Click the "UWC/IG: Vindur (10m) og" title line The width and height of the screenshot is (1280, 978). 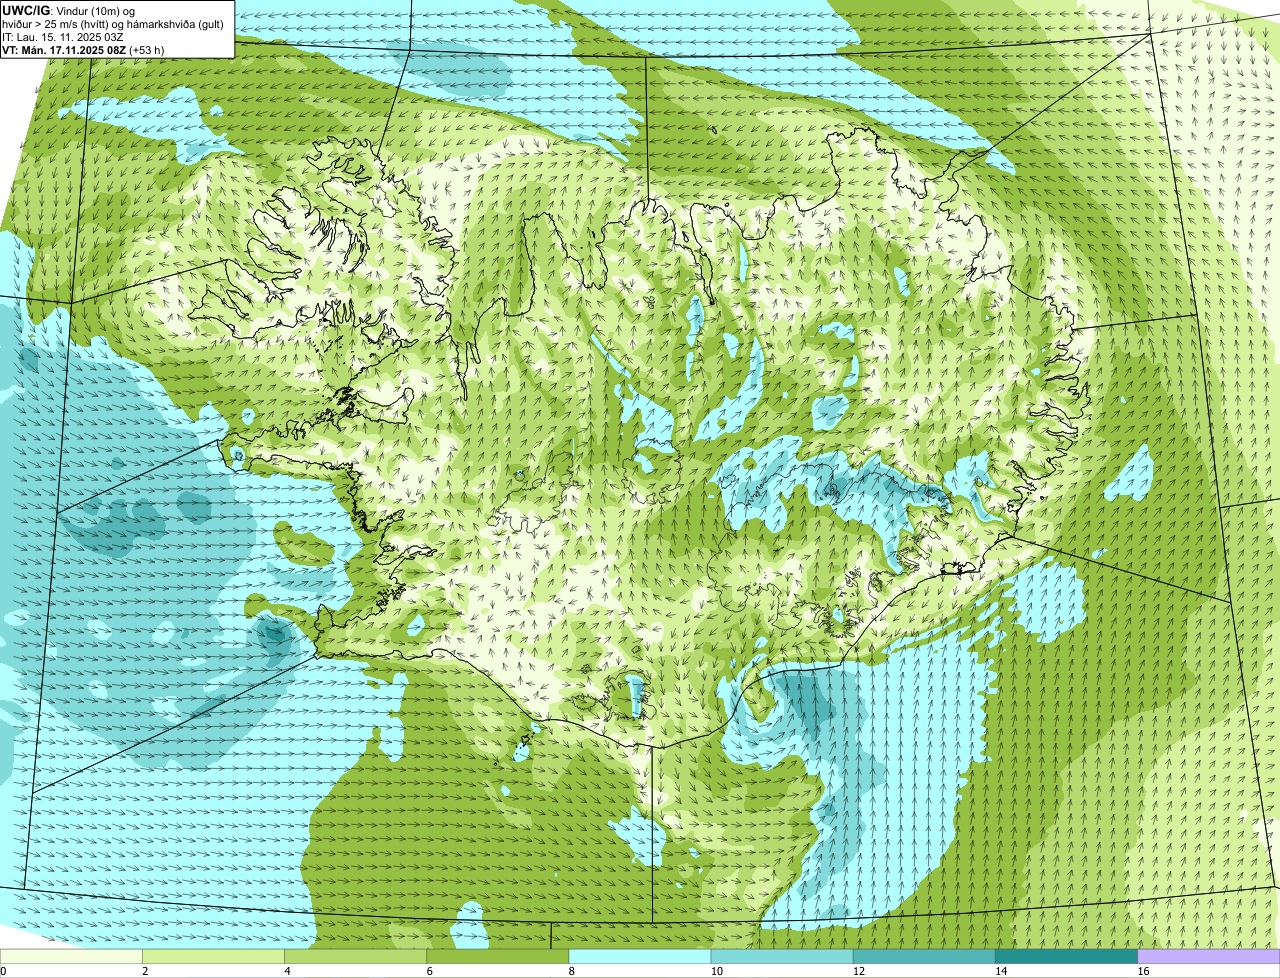(x=69, y=10)
